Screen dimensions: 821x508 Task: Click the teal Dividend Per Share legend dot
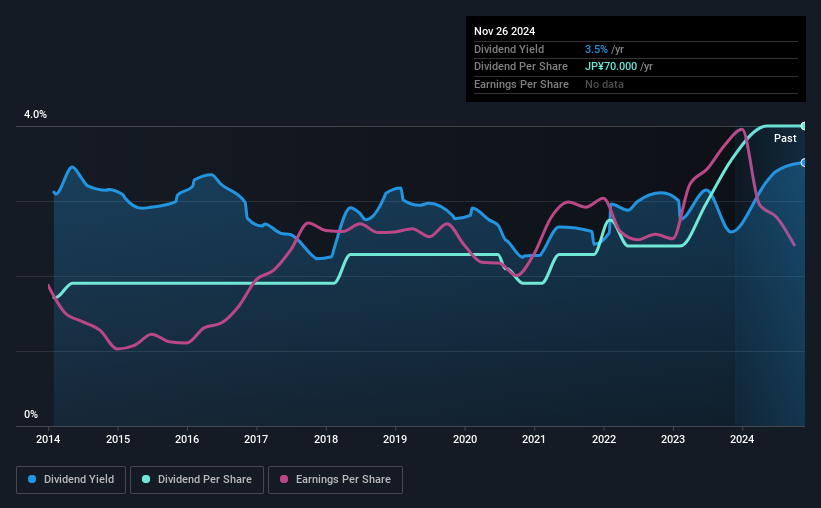146,479
